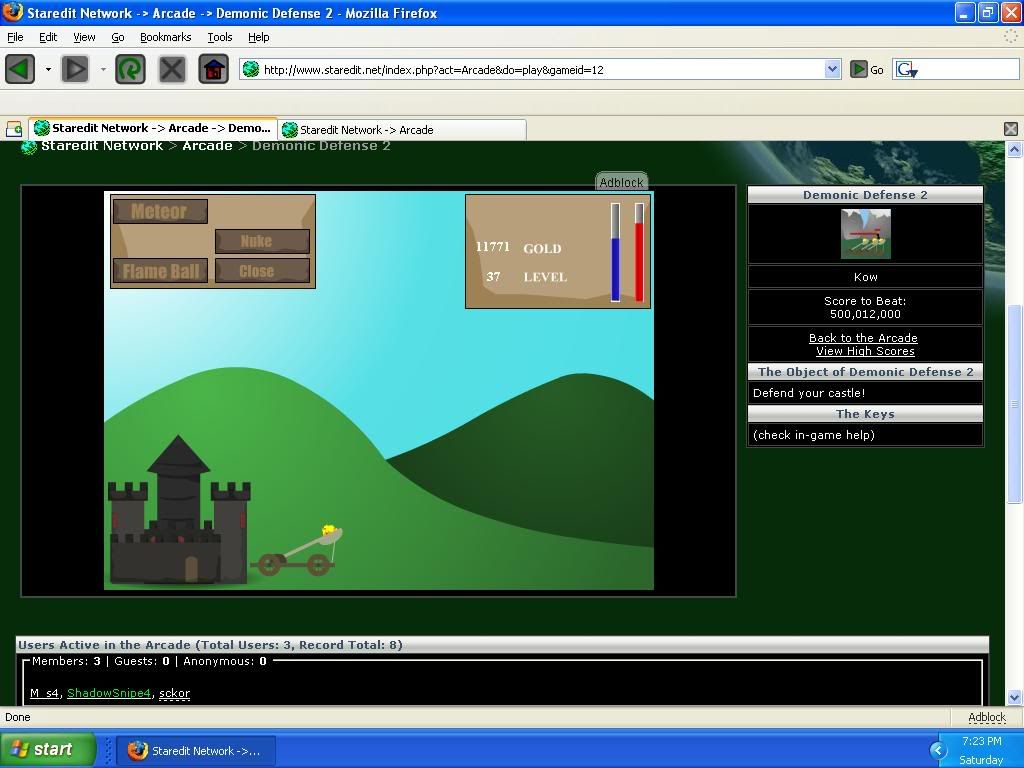Click the 11771 gold value
The image size is (1024, 768).
pyautogui.click(x=492, y=246)
